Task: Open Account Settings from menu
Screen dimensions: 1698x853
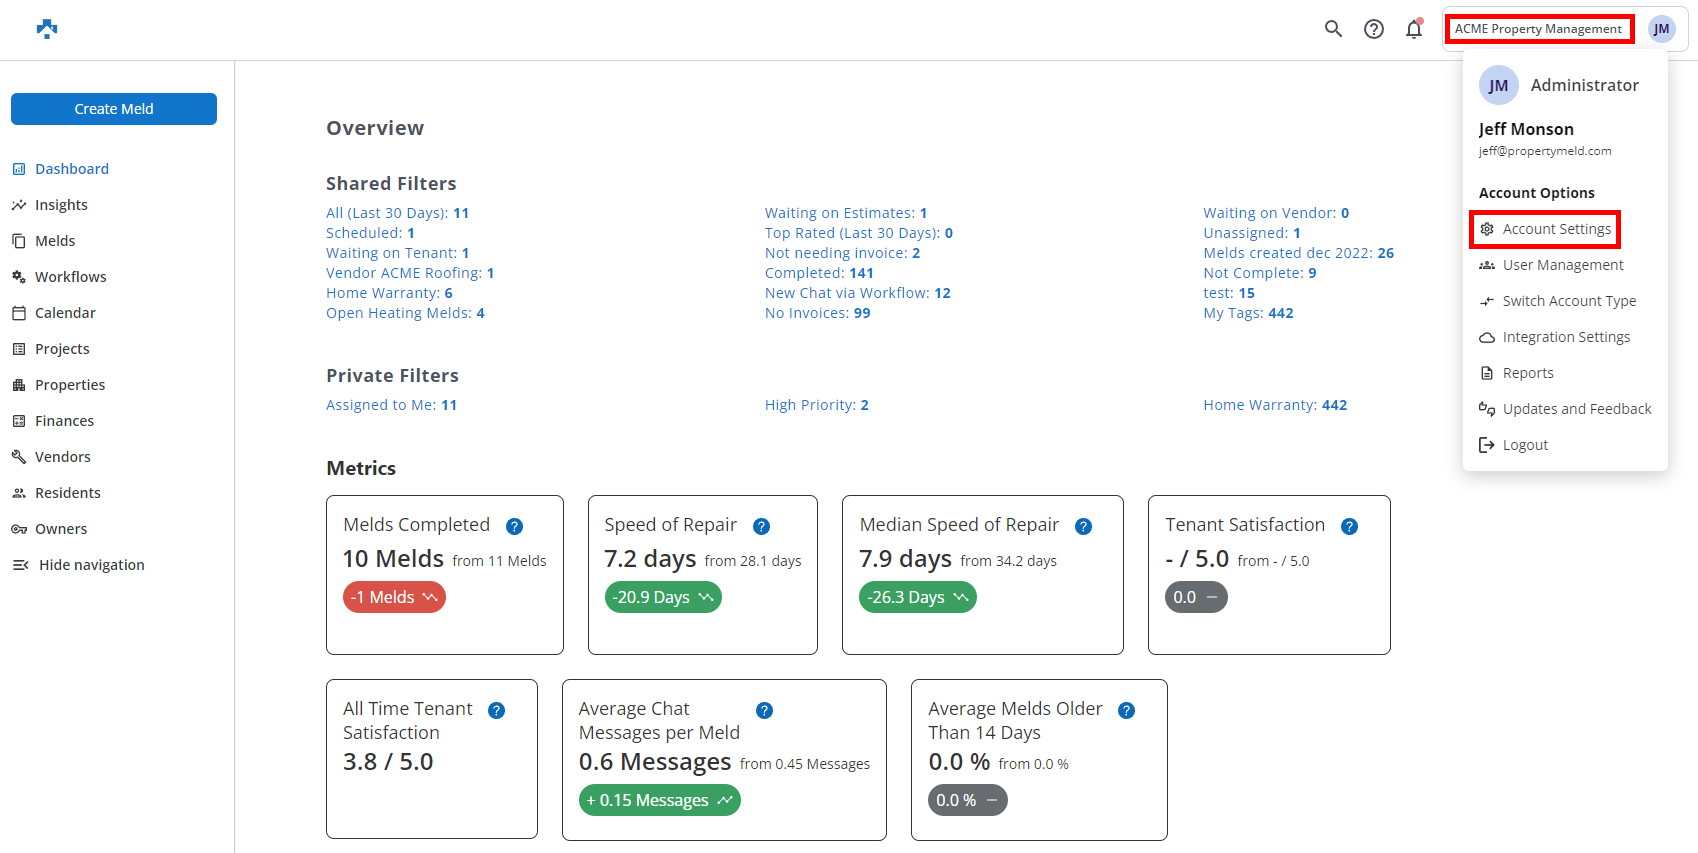Action: click(1556, 229)
